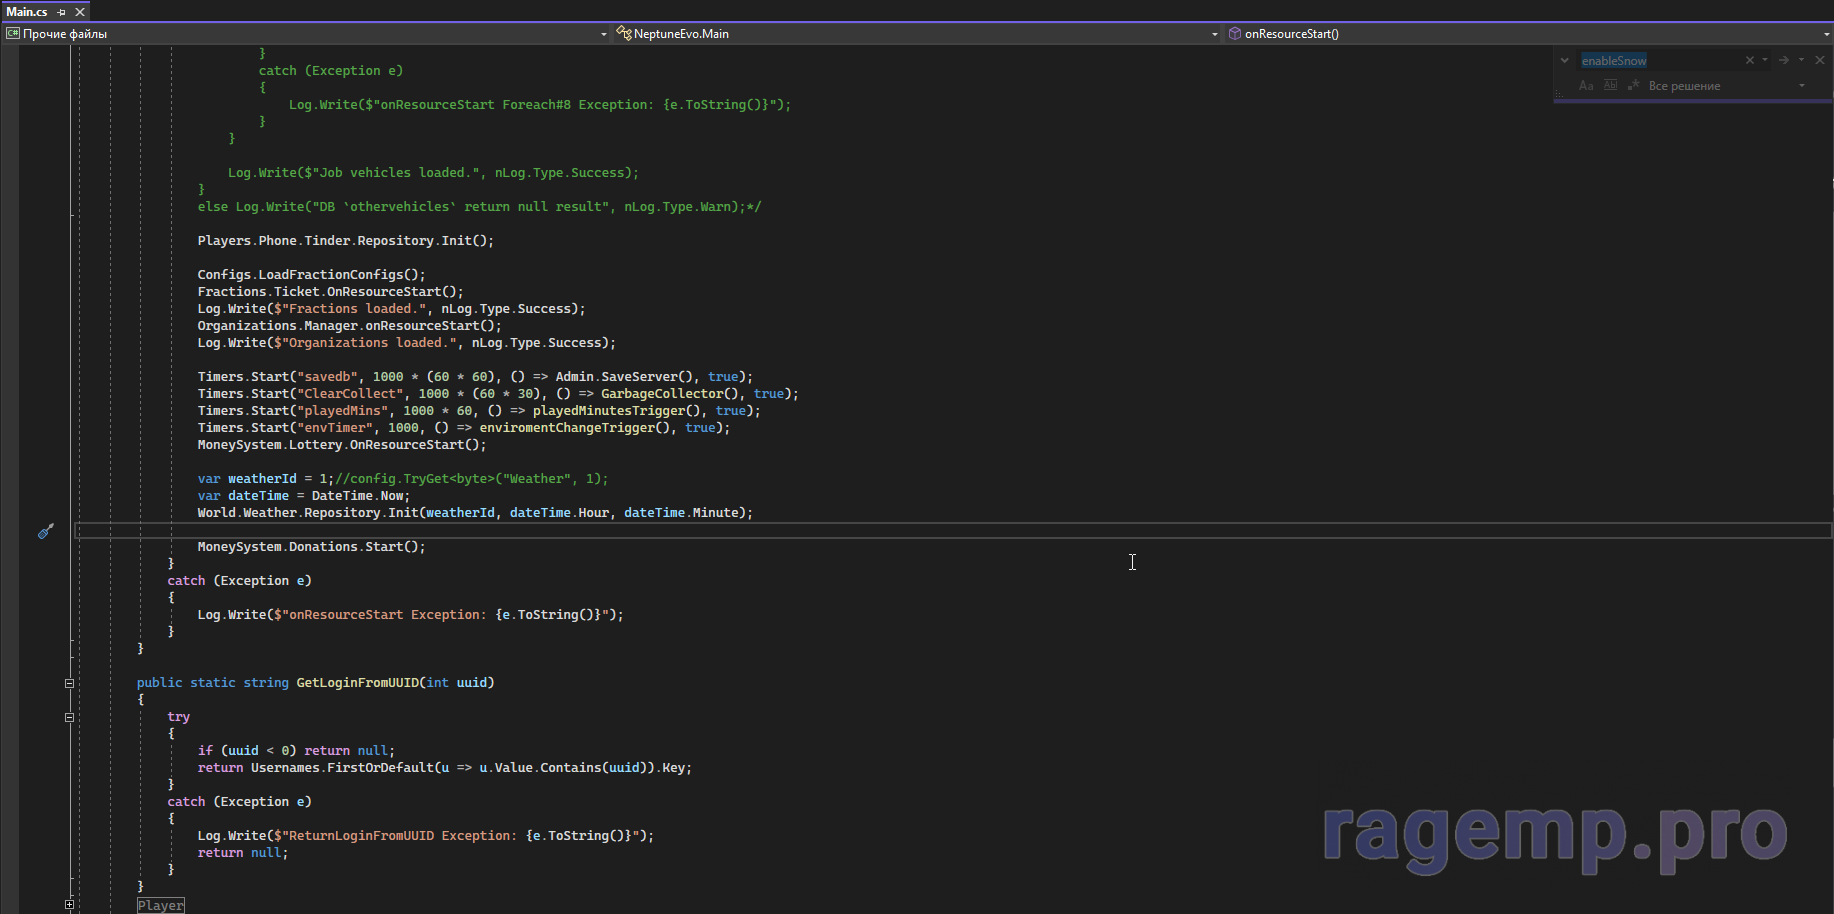Click Timers.Start "savedb" line
The image size is (1834, 914).
click(x=475, y=377)
